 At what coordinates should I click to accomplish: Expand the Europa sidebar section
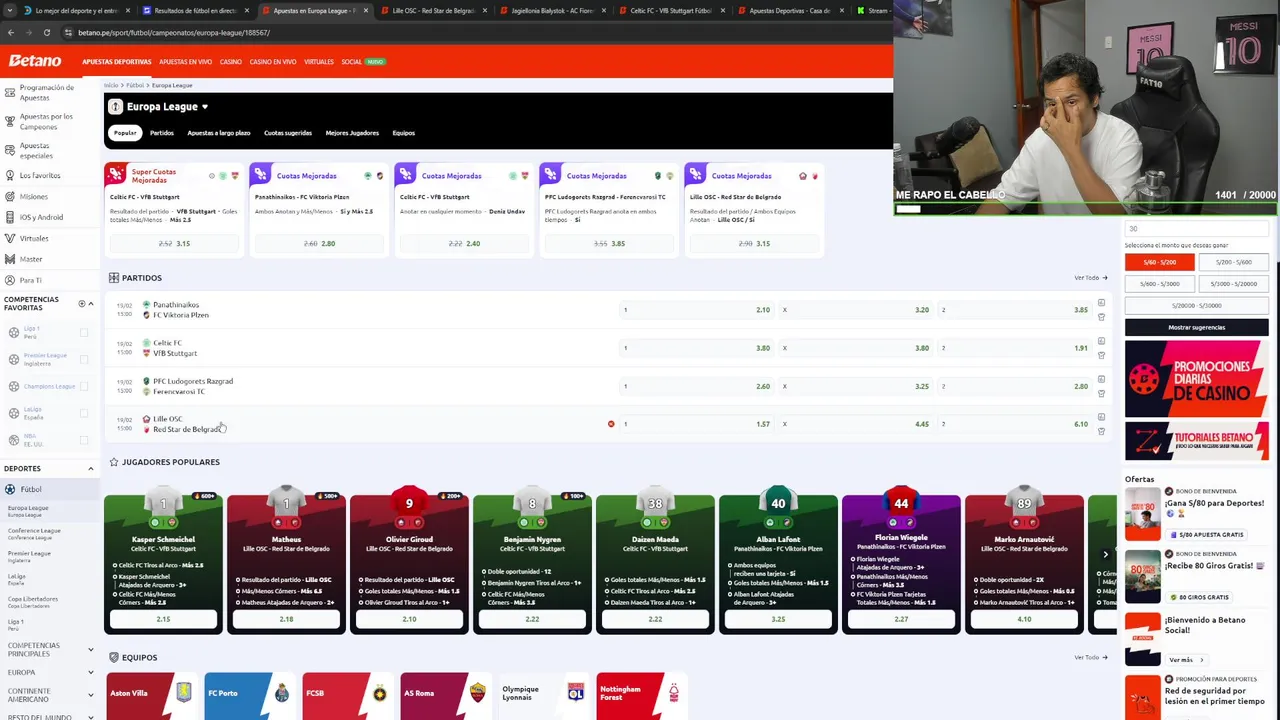[x=90, y=672]
